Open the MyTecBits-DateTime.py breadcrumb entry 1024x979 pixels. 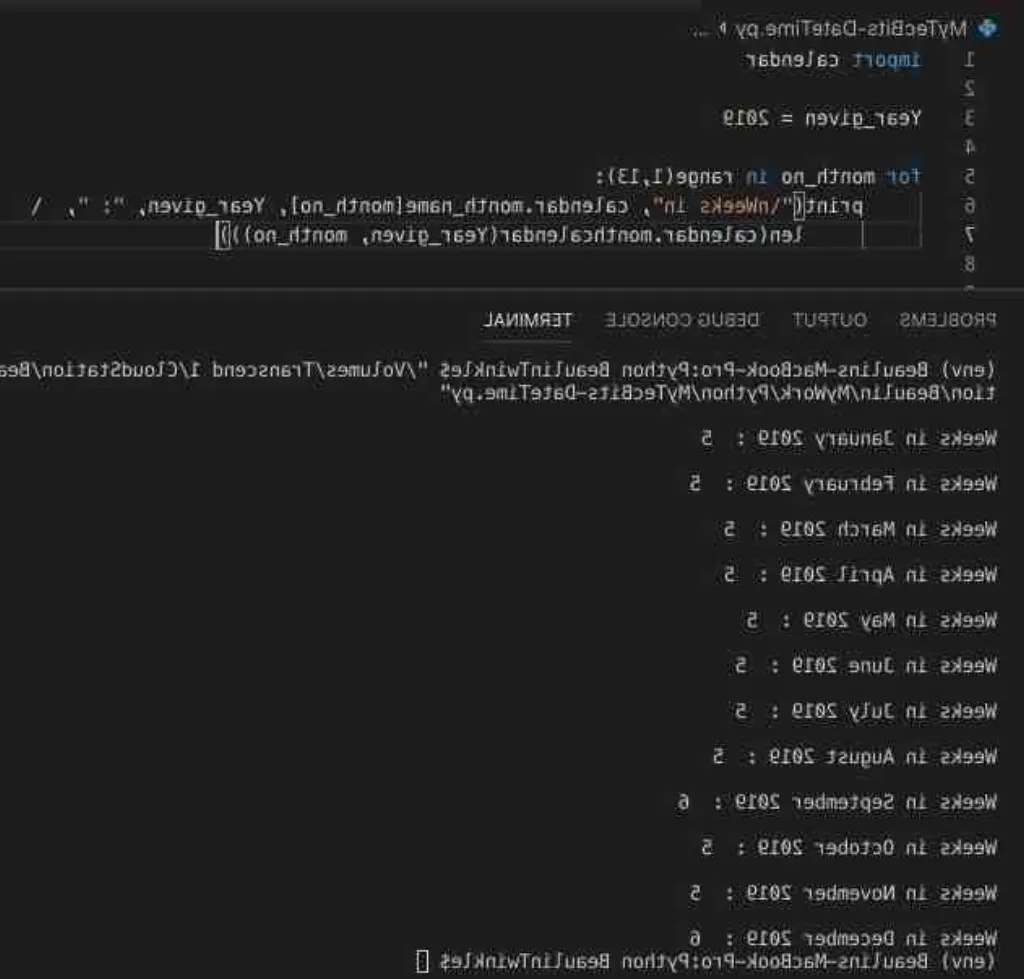850,29
